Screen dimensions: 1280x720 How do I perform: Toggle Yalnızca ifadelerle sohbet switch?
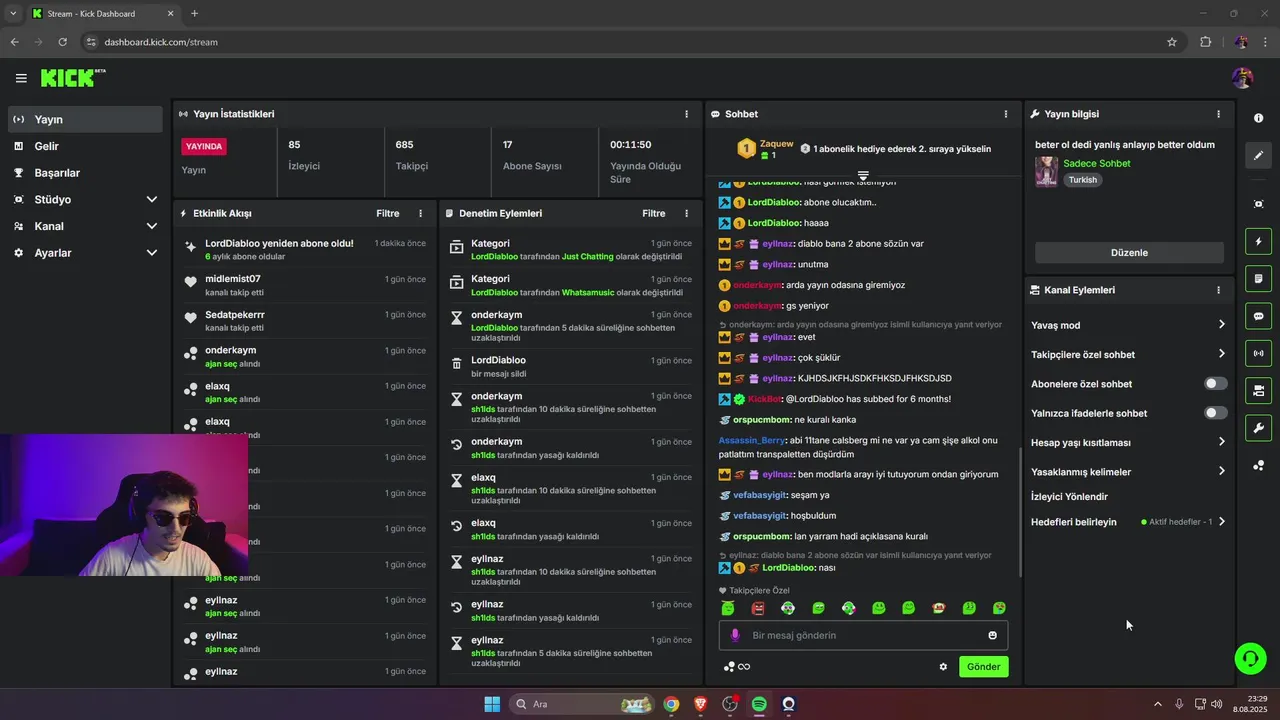1215,413
